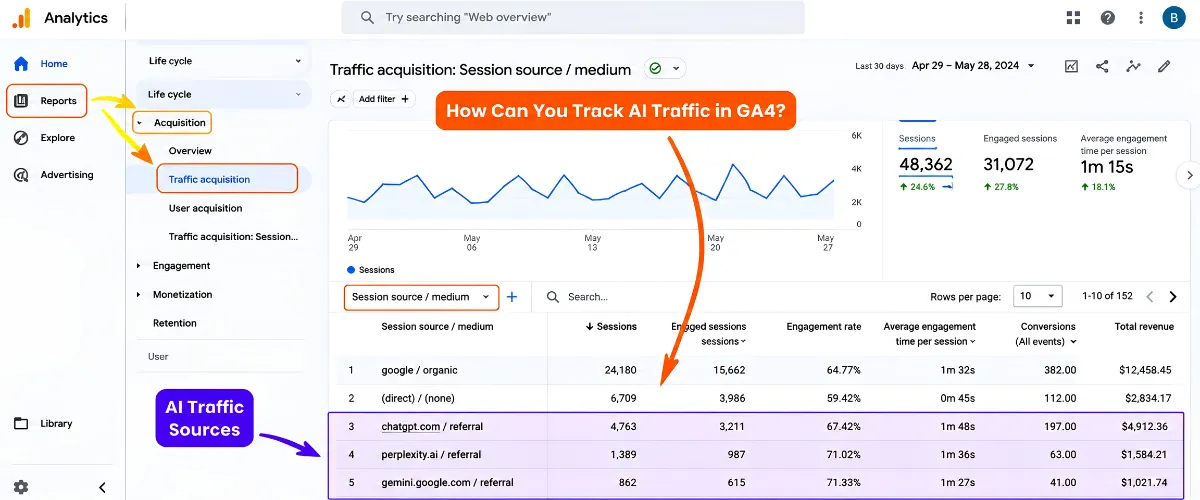Collapse the report navigation panel arrow
The image size is (1200, 500).
click(x=102, y=487)
